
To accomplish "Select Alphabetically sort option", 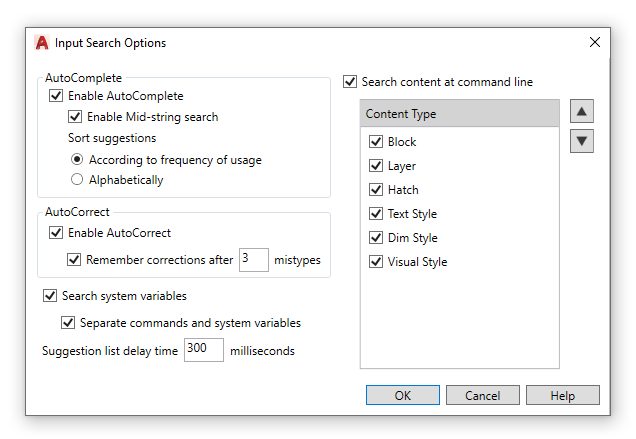I will click(77, 180).
